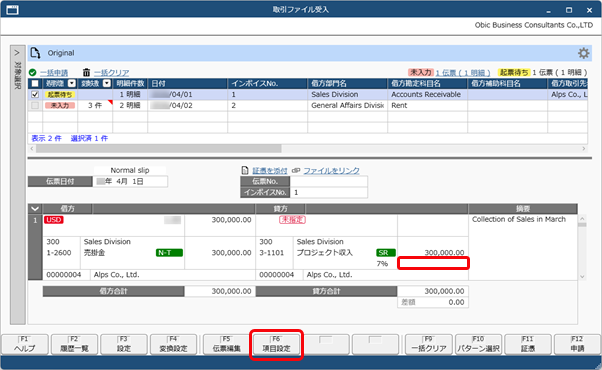The width and height of the screenshot is (602, 370).
Task: Click the 証憑を添付 link
Action: click(x=270, y=170)
